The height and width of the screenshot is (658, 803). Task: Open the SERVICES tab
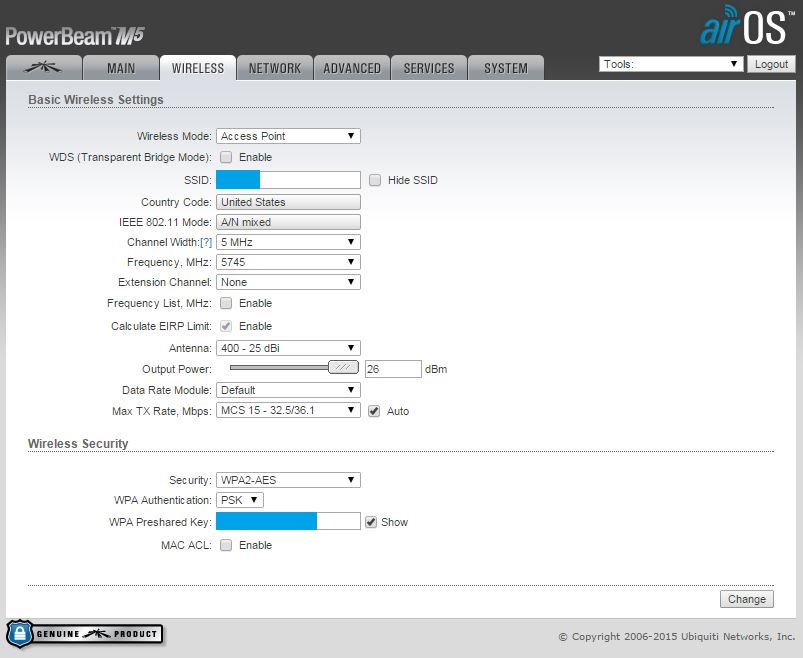point(429,68)
